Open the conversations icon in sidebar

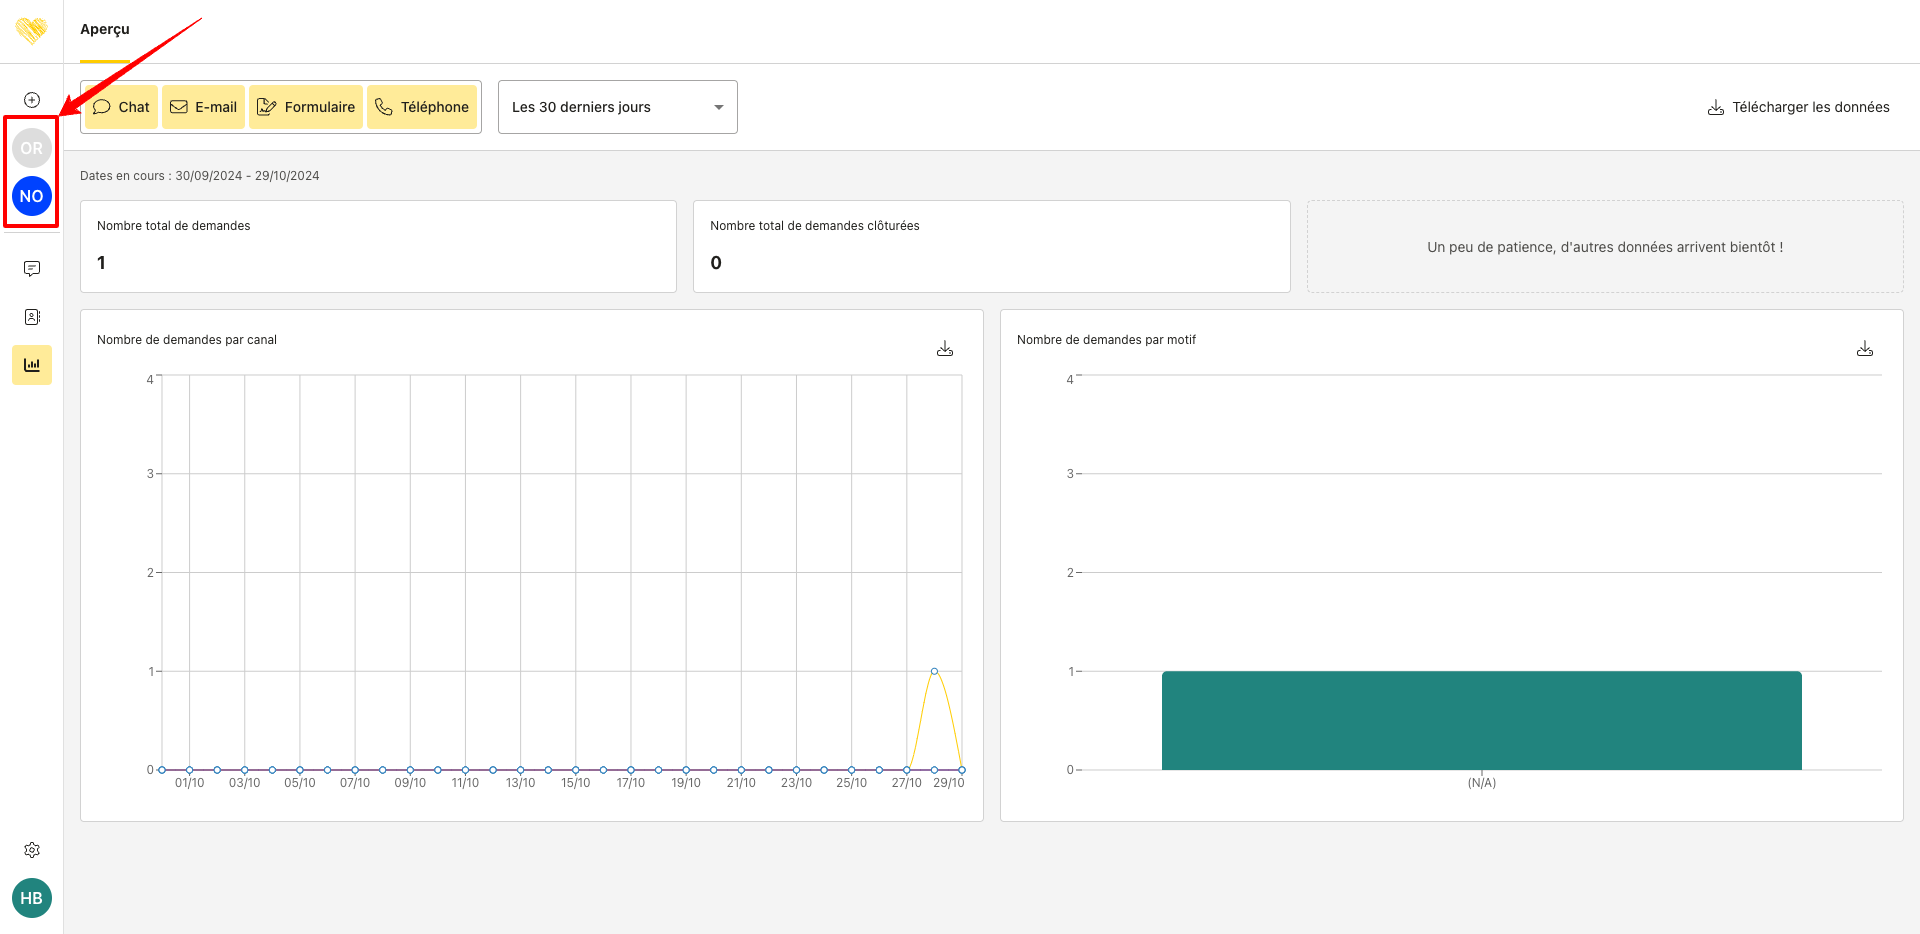(x=32, y=269)
